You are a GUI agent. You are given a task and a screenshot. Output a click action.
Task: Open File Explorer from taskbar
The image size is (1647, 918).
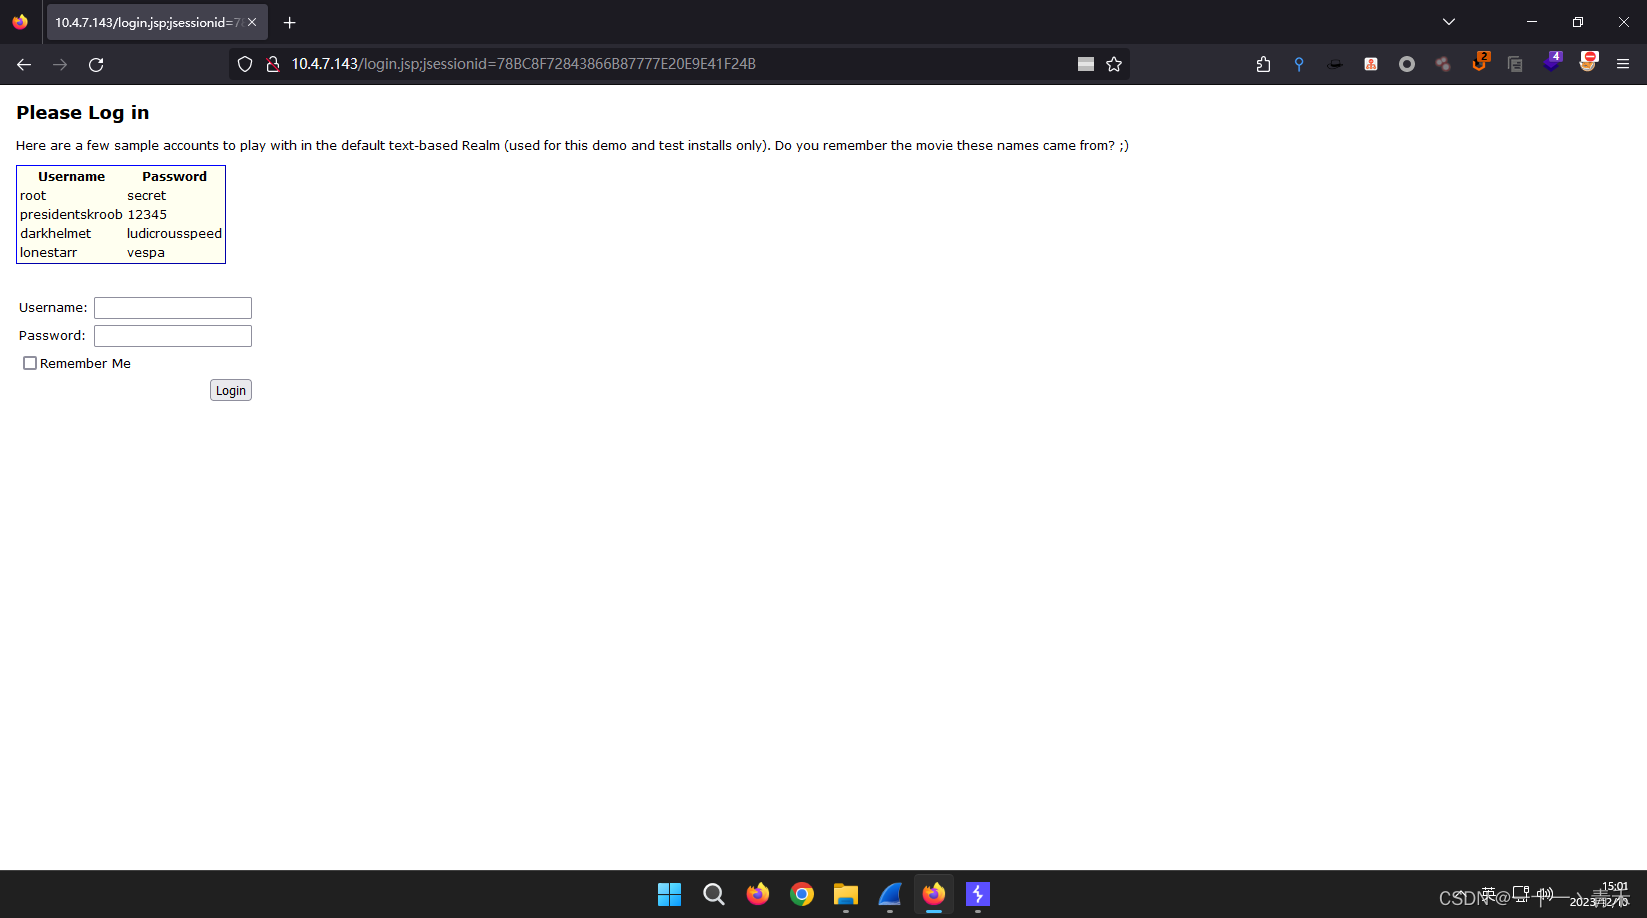tap(846, 894)
